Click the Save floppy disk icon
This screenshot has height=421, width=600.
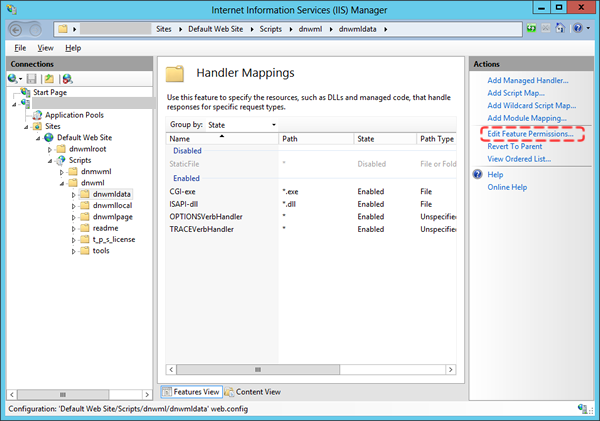(31, 79)
